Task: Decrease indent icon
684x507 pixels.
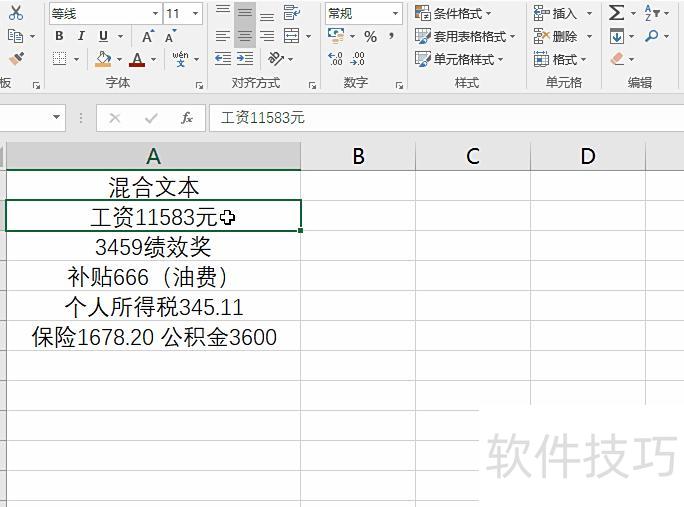Action: tap(223, 58)
